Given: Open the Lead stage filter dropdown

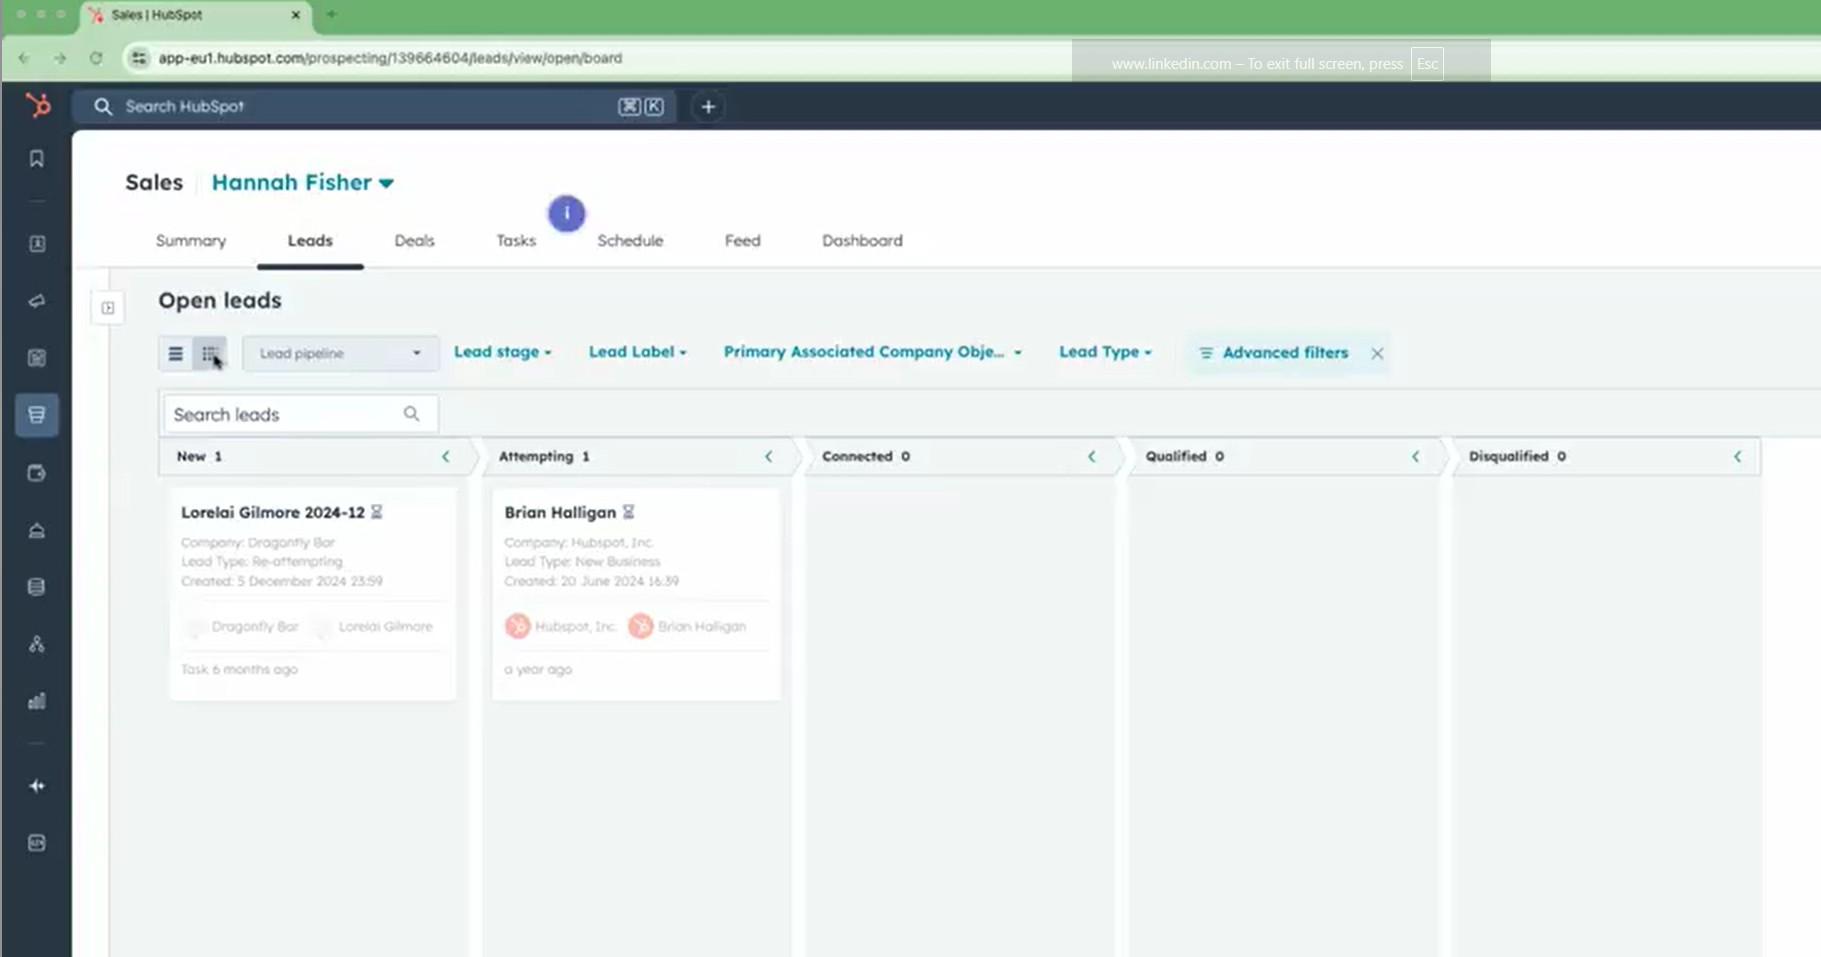Looking at the screenshot, I should click(x=502, y=352).
